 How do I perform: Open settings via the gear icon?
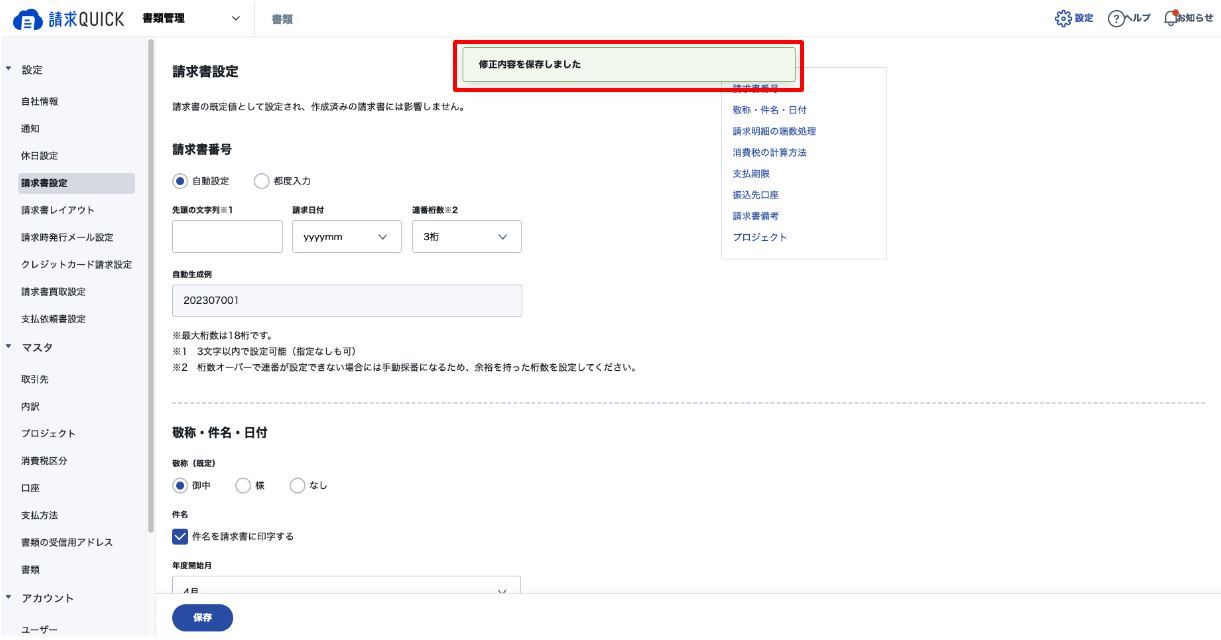(x=1063, y=19)
